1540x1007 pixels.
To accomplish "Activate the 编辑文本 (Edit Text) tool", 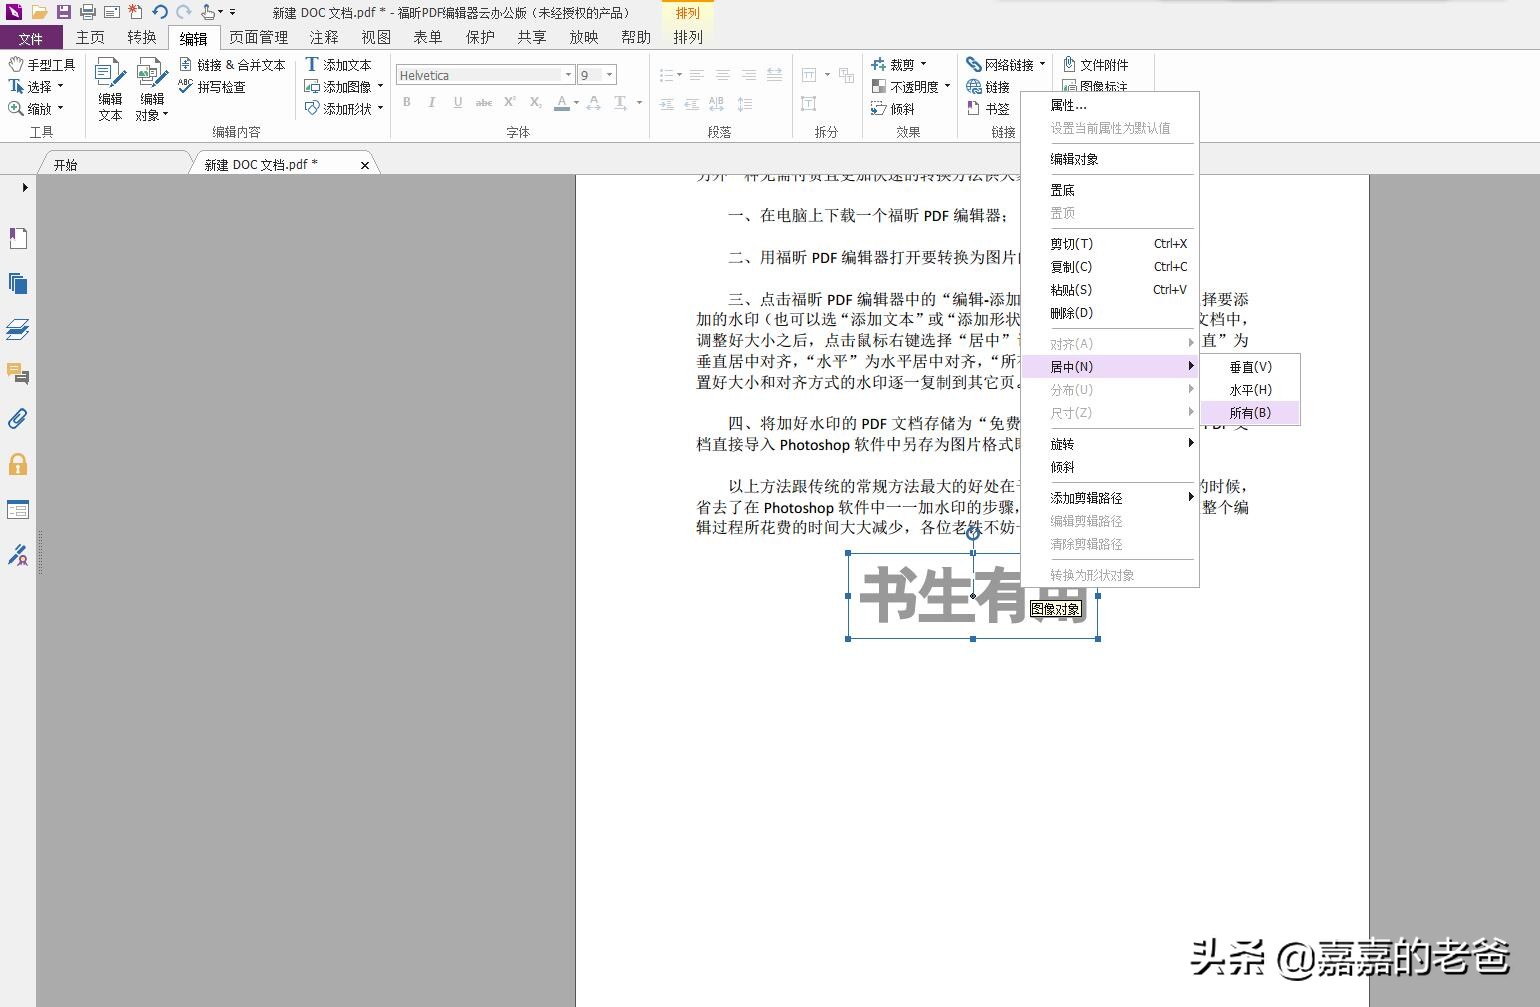I will coord(110,90).
